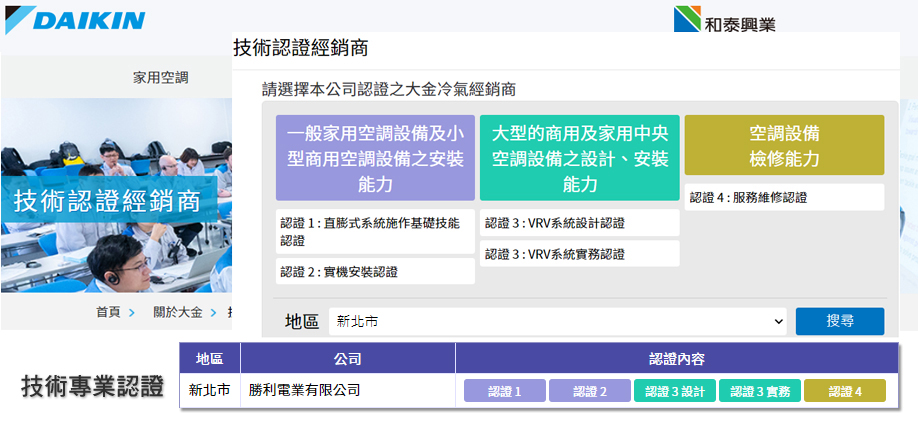Click the blue 搜尋 button
The width and height of the screenshot is (918, 421).
(x=840, y=321)
